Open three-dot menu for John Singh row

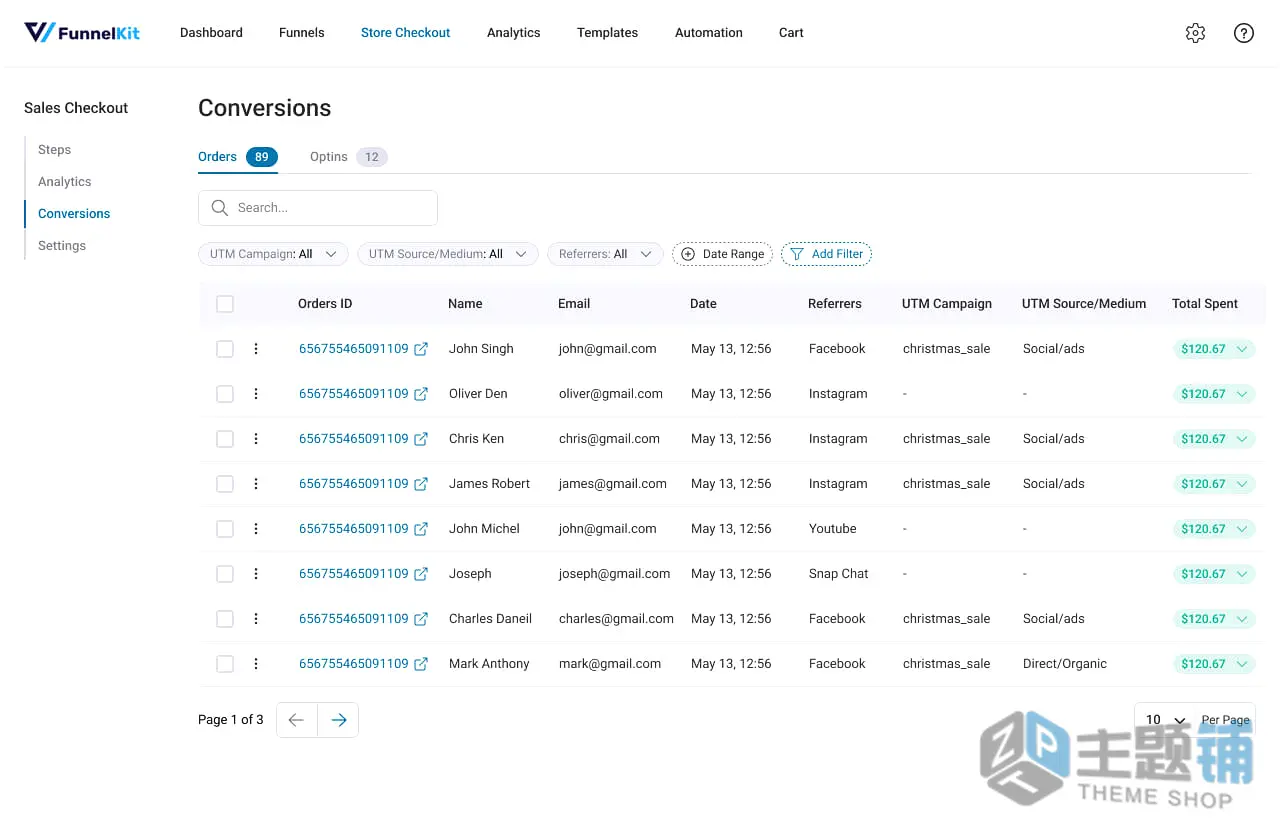(x=256, y=349)
